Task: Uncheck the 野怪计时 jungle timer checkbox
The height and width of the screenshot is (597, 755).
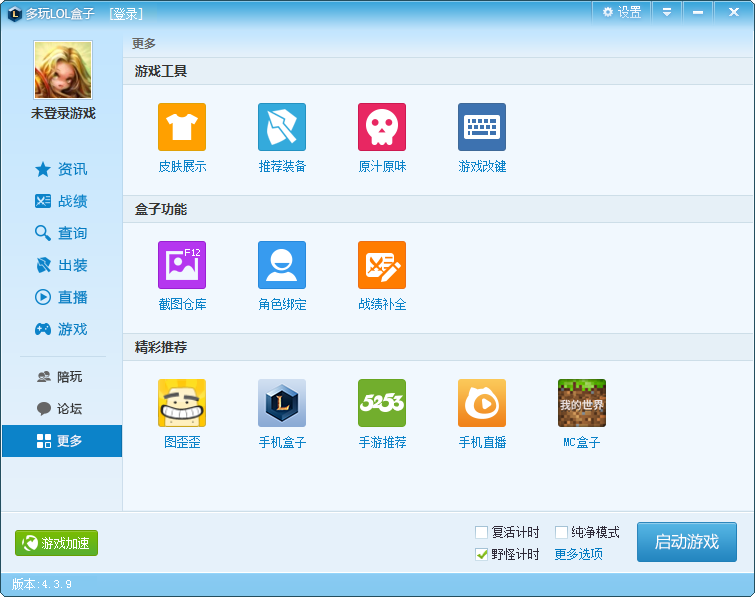Action: (482, 554)
